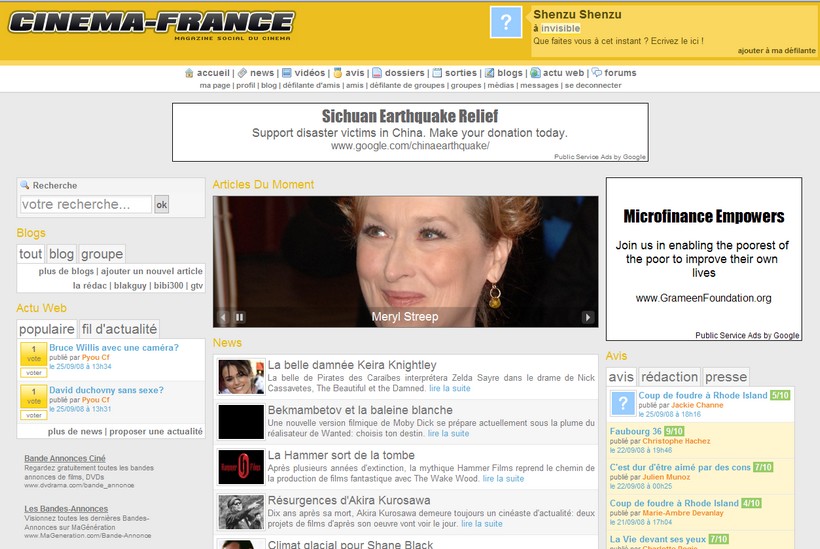Select the 'avis' tab in the Avis panel

coord(621,377)
